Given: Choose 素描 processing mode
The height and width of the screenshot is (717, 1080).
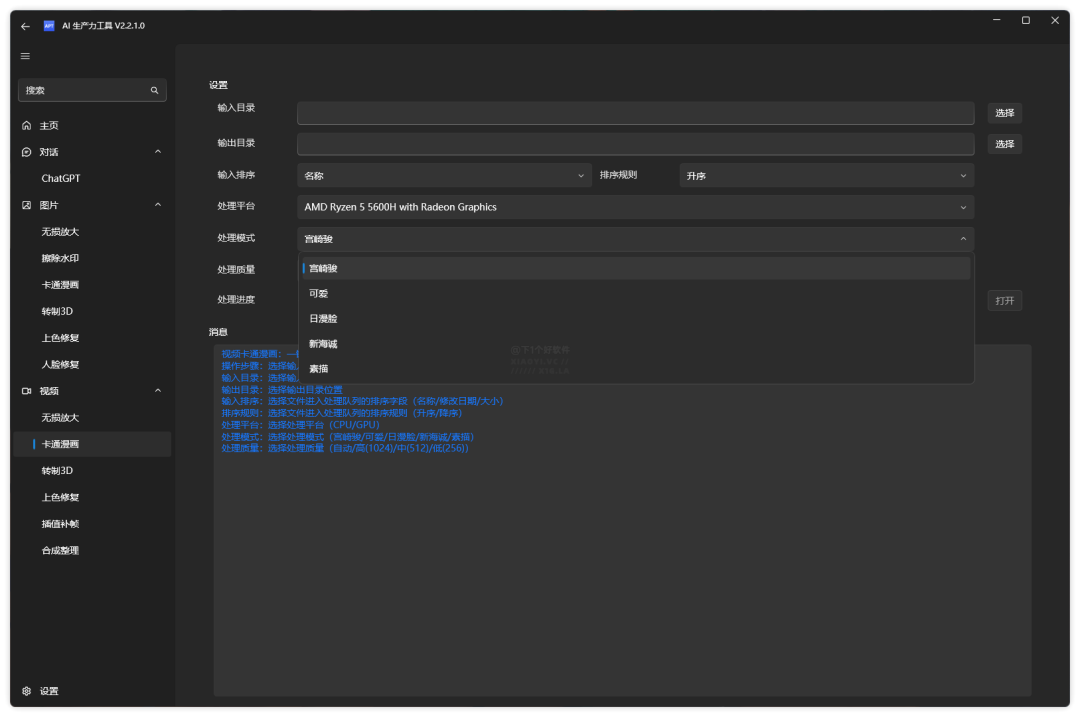Looking at the screenshot, I should click(636, 369).
